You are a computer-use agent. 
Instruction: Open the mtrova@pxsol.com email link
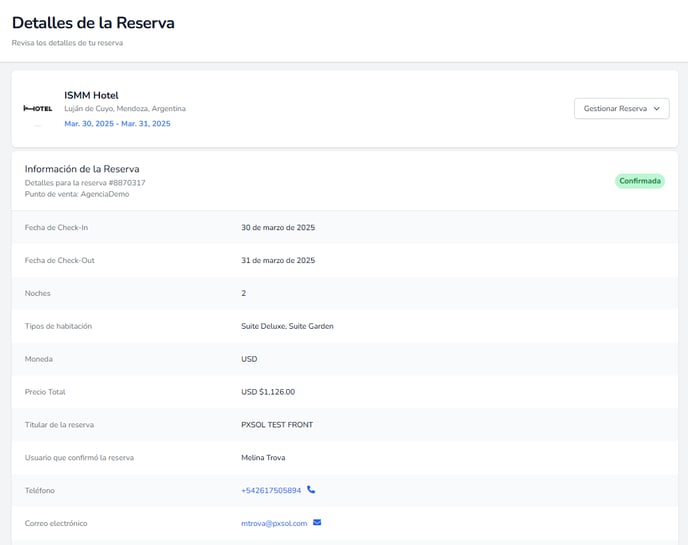274,523
